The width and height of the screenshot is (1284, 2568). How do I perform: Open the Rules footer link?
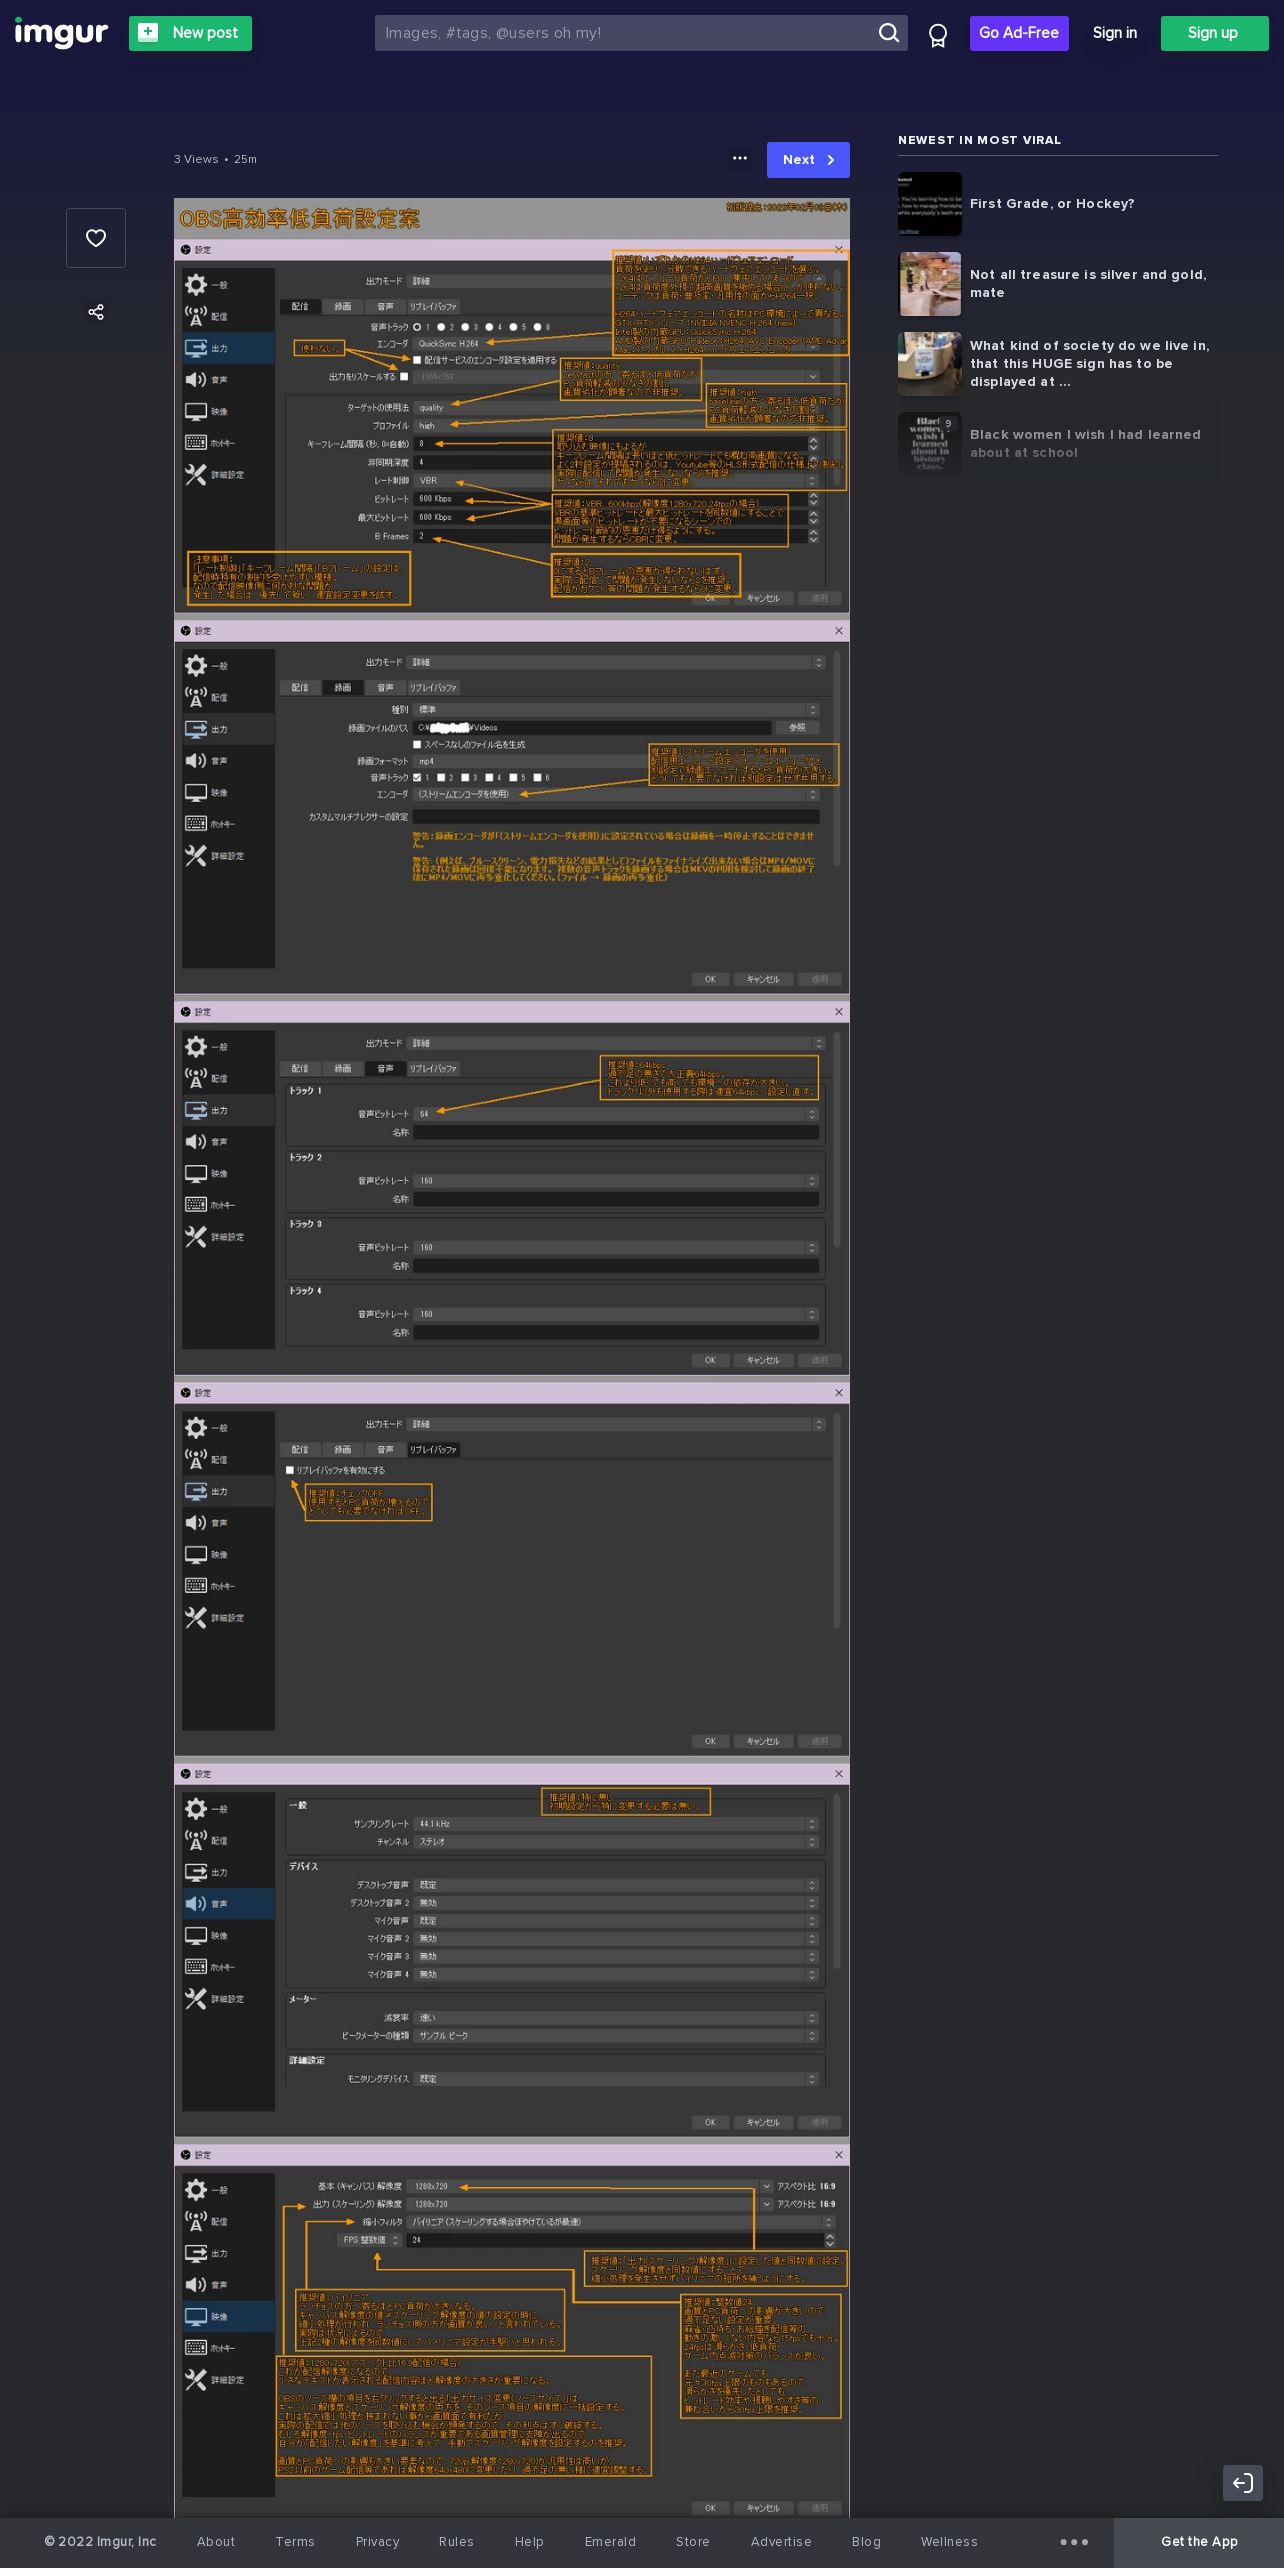point(456,2541)
